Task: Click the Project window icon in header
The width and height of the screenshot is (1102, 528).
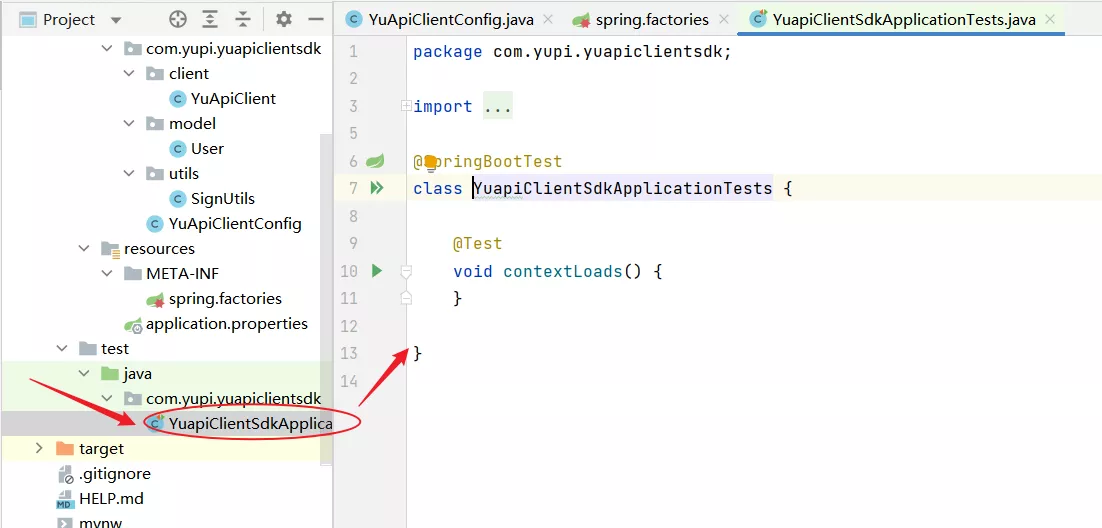Action: (x=27, y=20)
